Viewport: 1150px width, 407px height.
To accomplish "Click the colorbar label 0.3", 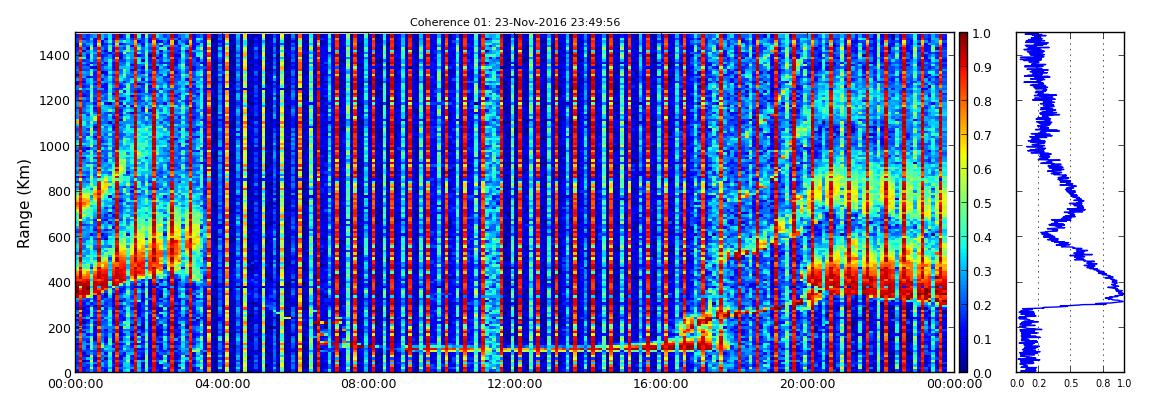I will point(984,271).
